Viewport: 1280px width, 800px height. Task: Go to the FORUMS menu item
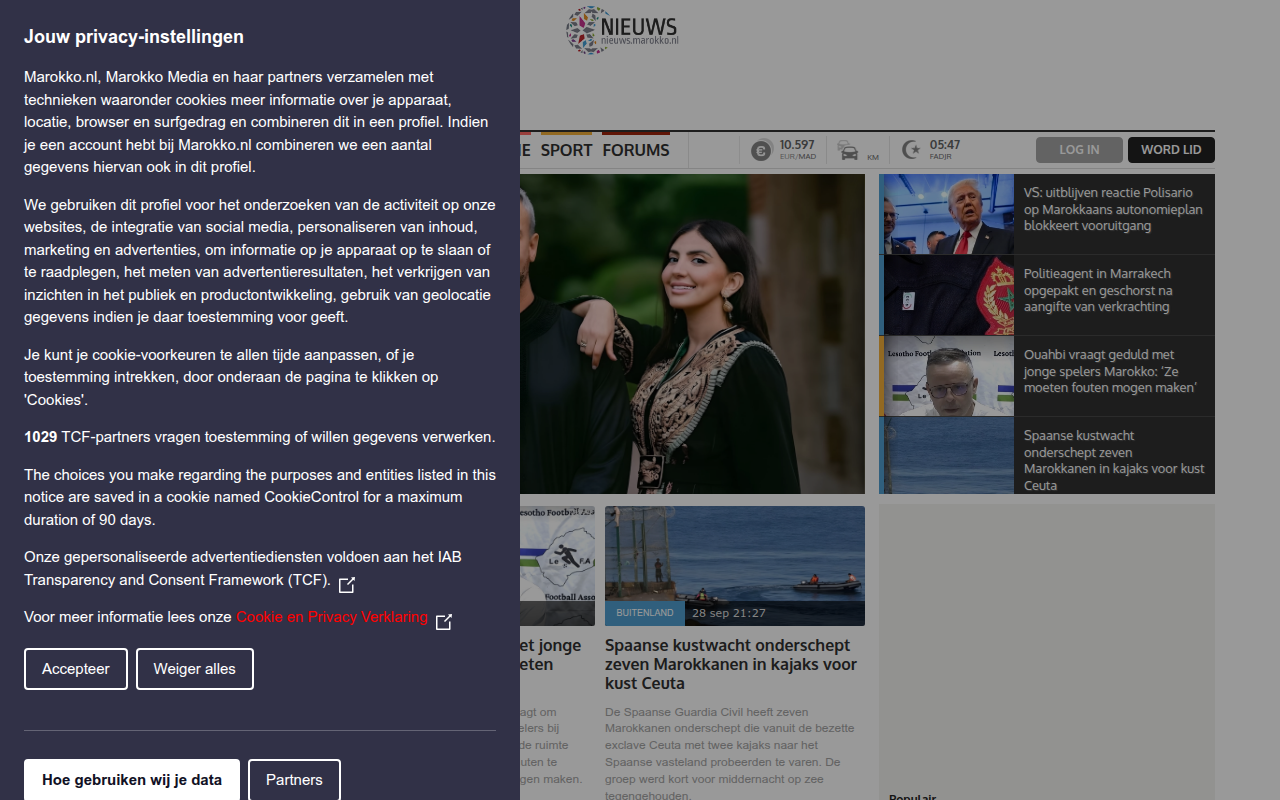(636, 150)
